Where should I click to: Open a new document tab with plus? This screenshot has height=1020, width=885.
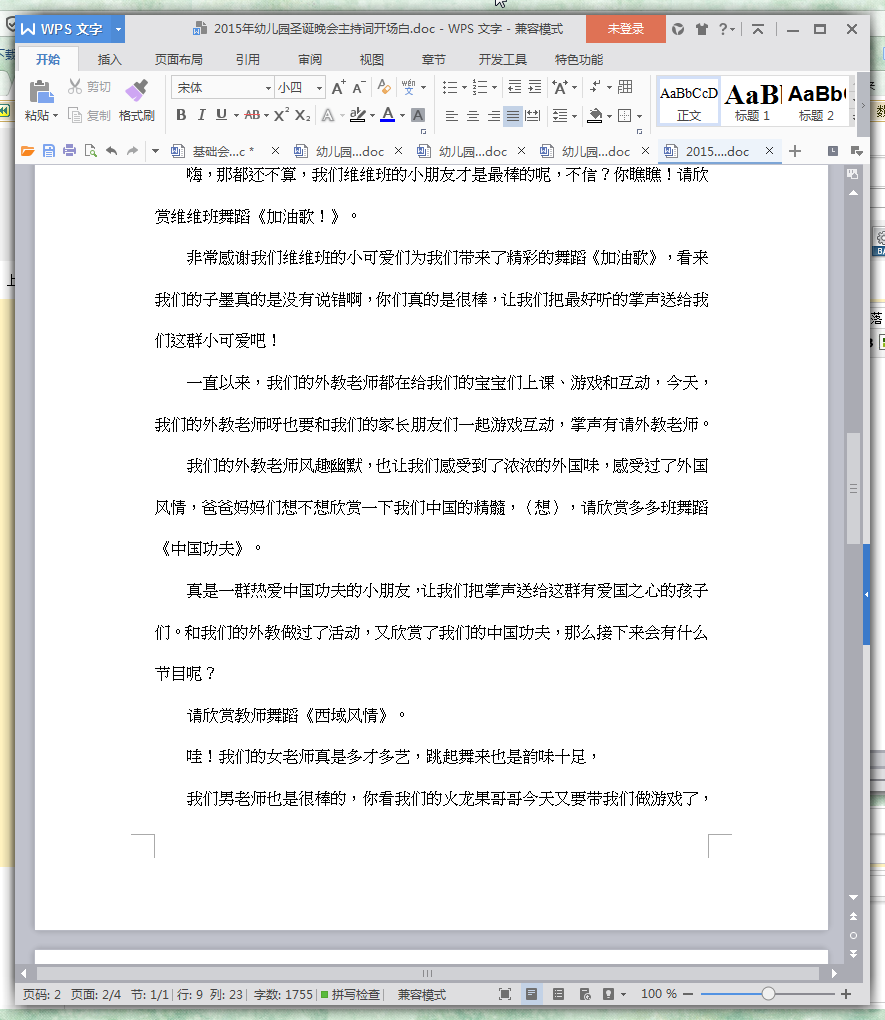coord(795,151)
